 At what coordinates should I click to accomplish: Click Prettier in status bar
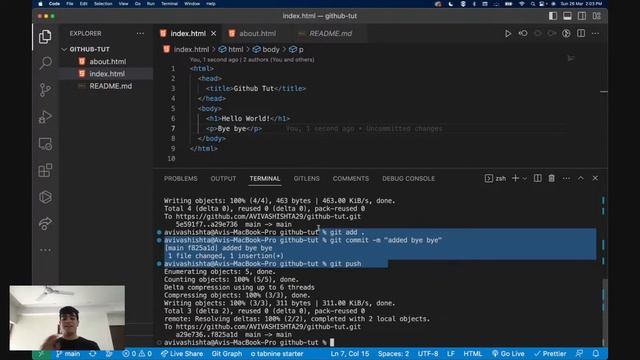(x=550, y=353)
